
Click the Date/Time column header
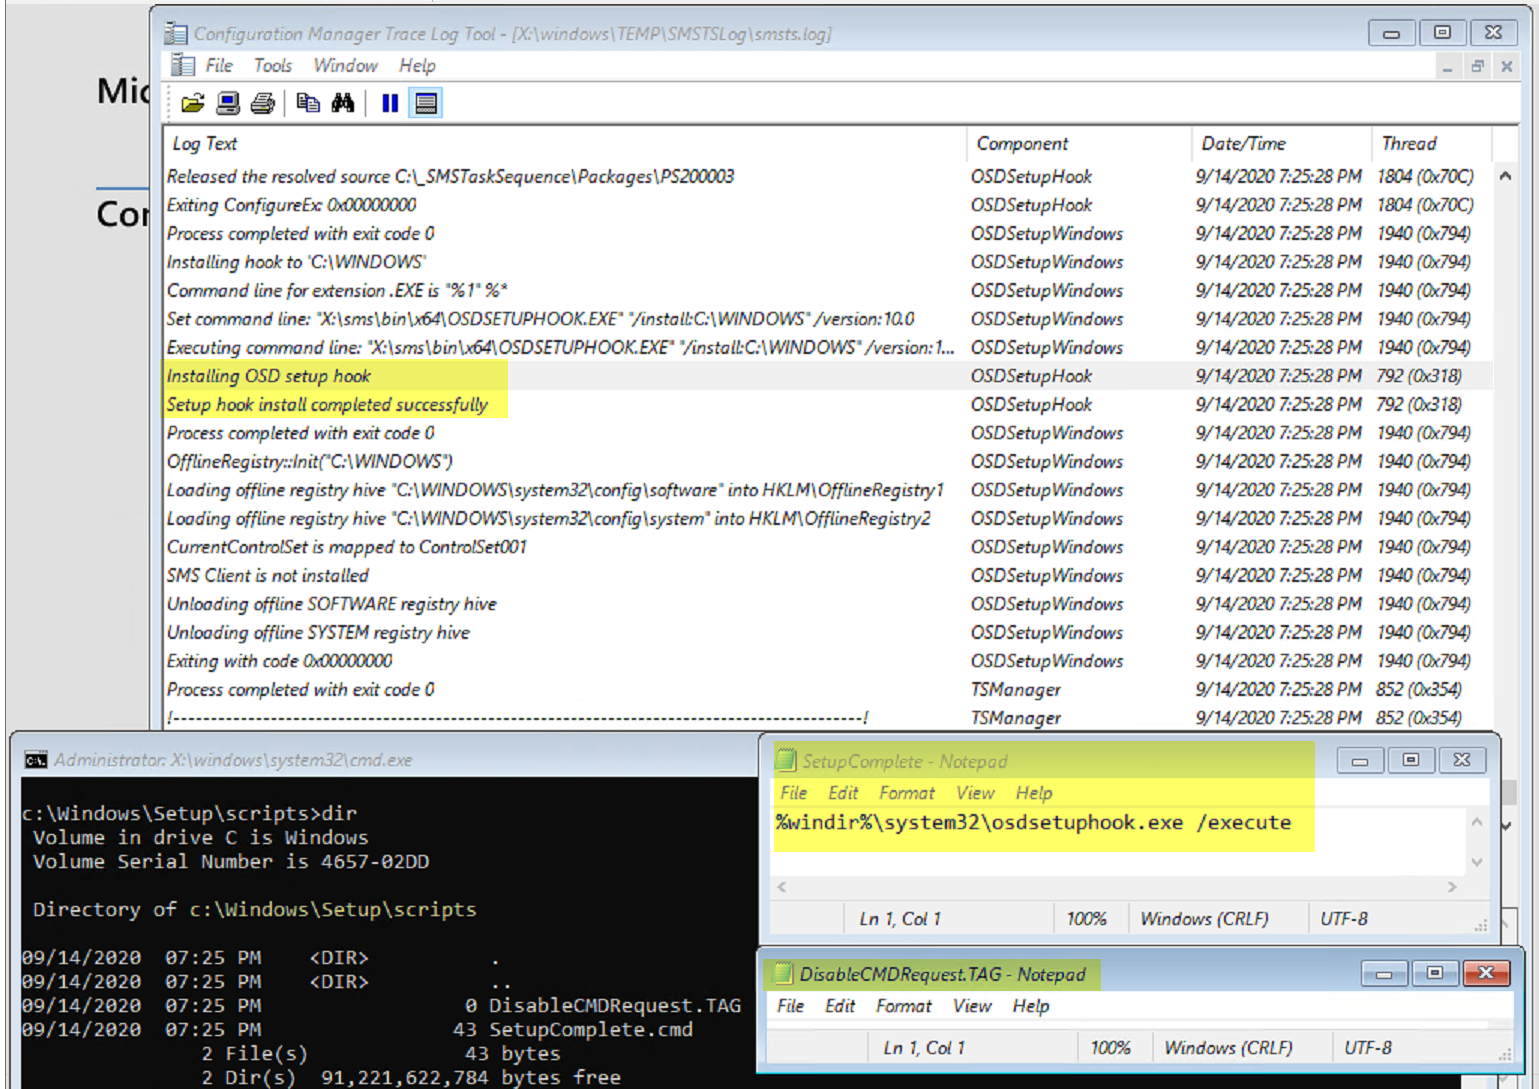tap(1243, 144)
